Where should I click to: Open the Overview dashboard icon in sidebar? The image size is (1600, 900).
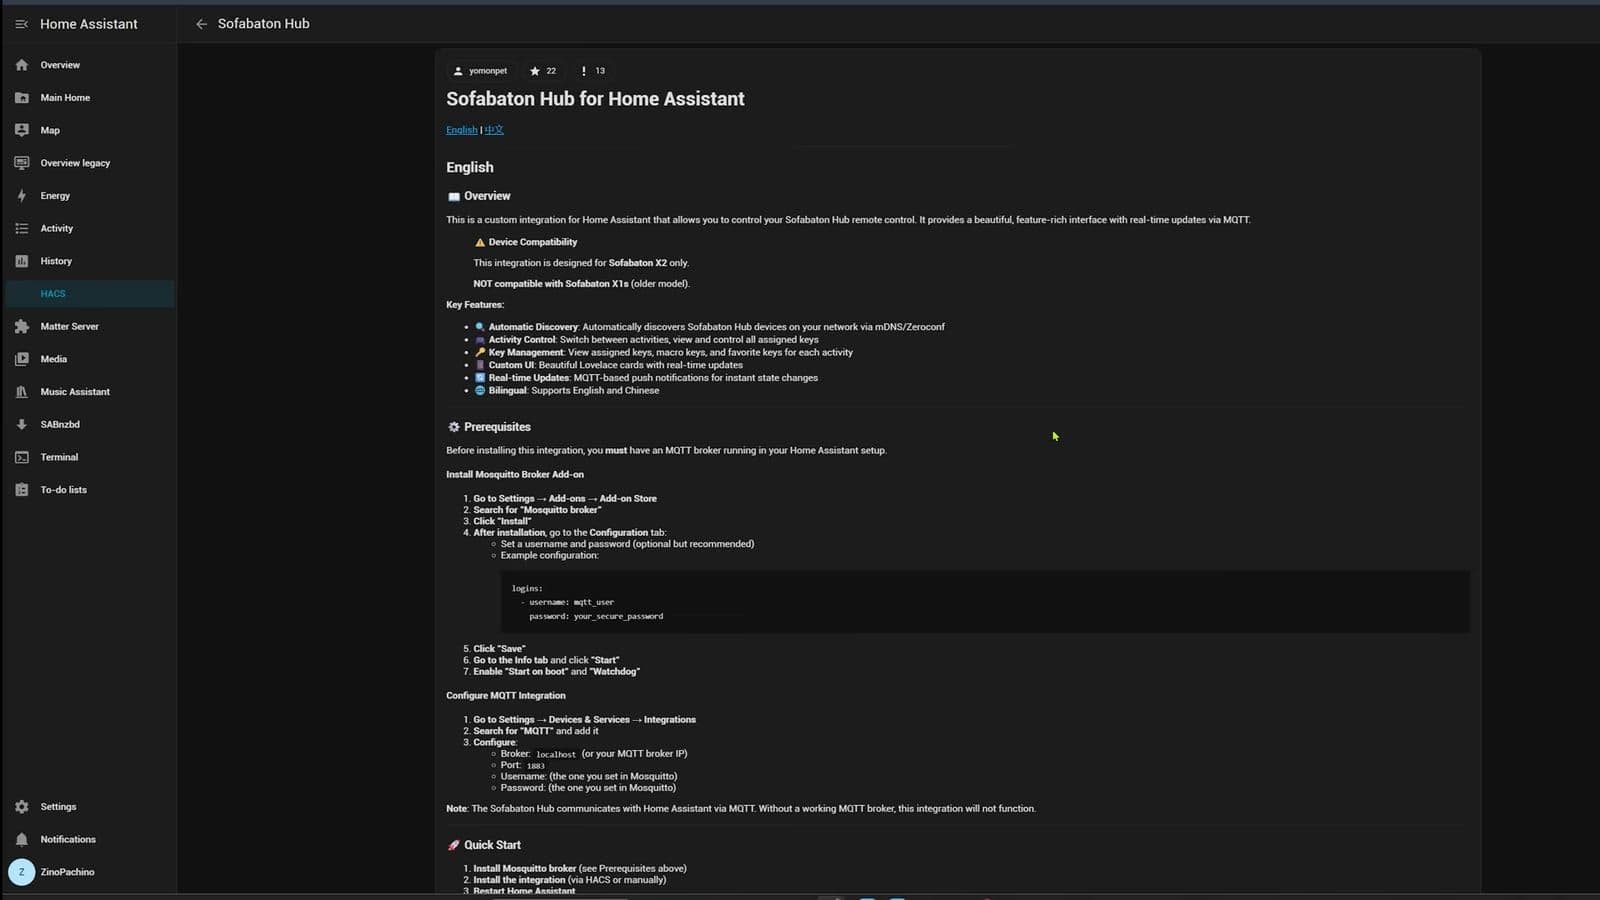(22, 65)
